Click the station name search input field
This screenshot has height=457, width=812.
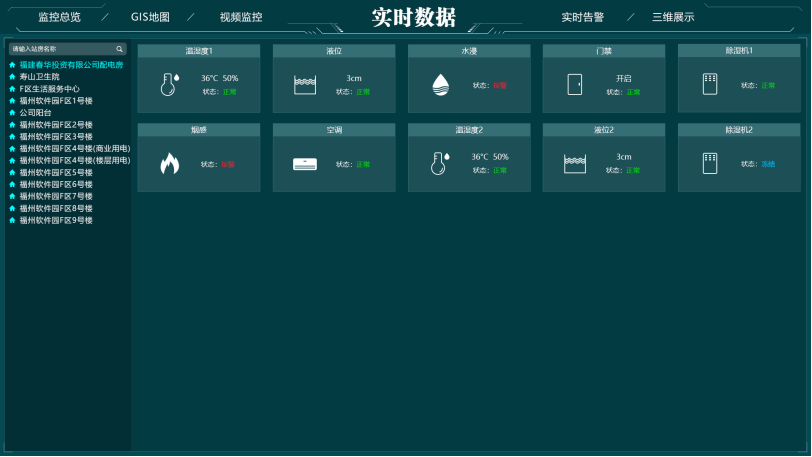60,48
